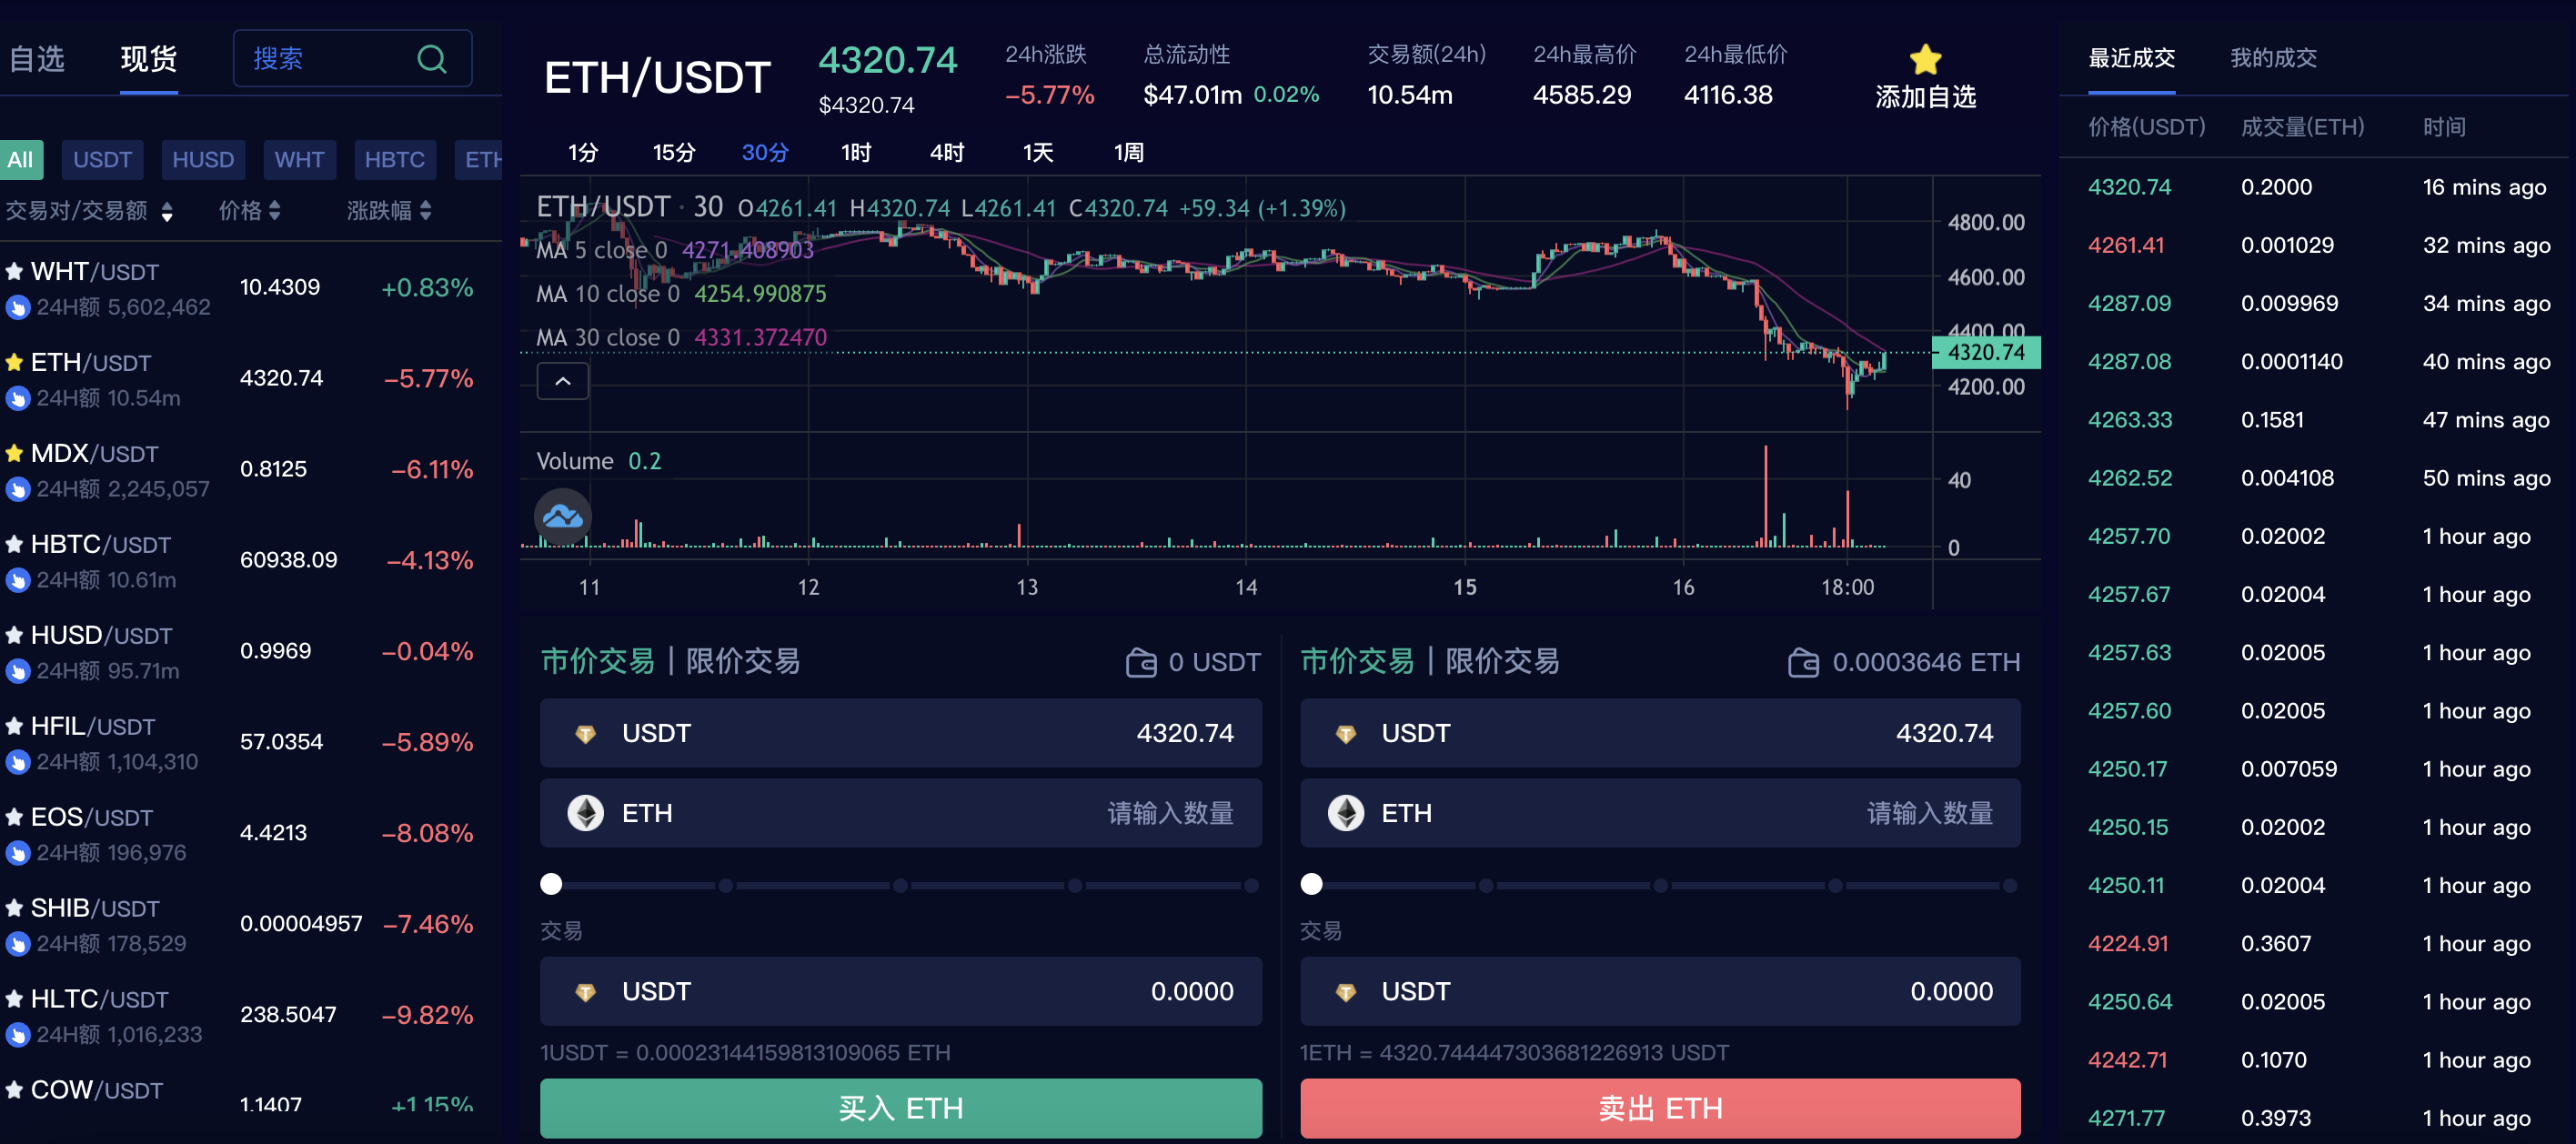2576x1144 pixels.
Task: Switch to the 自选 tab
Action: (x=36, y=59)
